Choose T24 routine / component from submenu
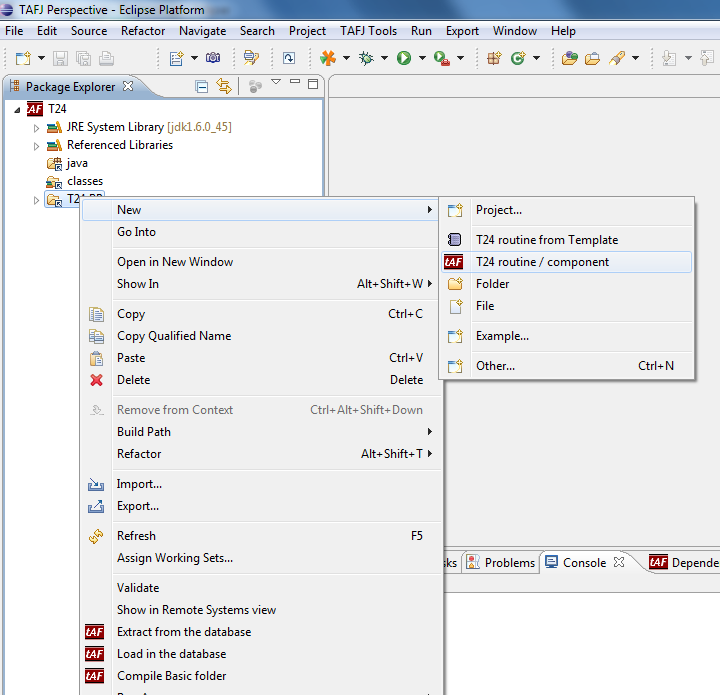720x695 pixels. (542, 262)
